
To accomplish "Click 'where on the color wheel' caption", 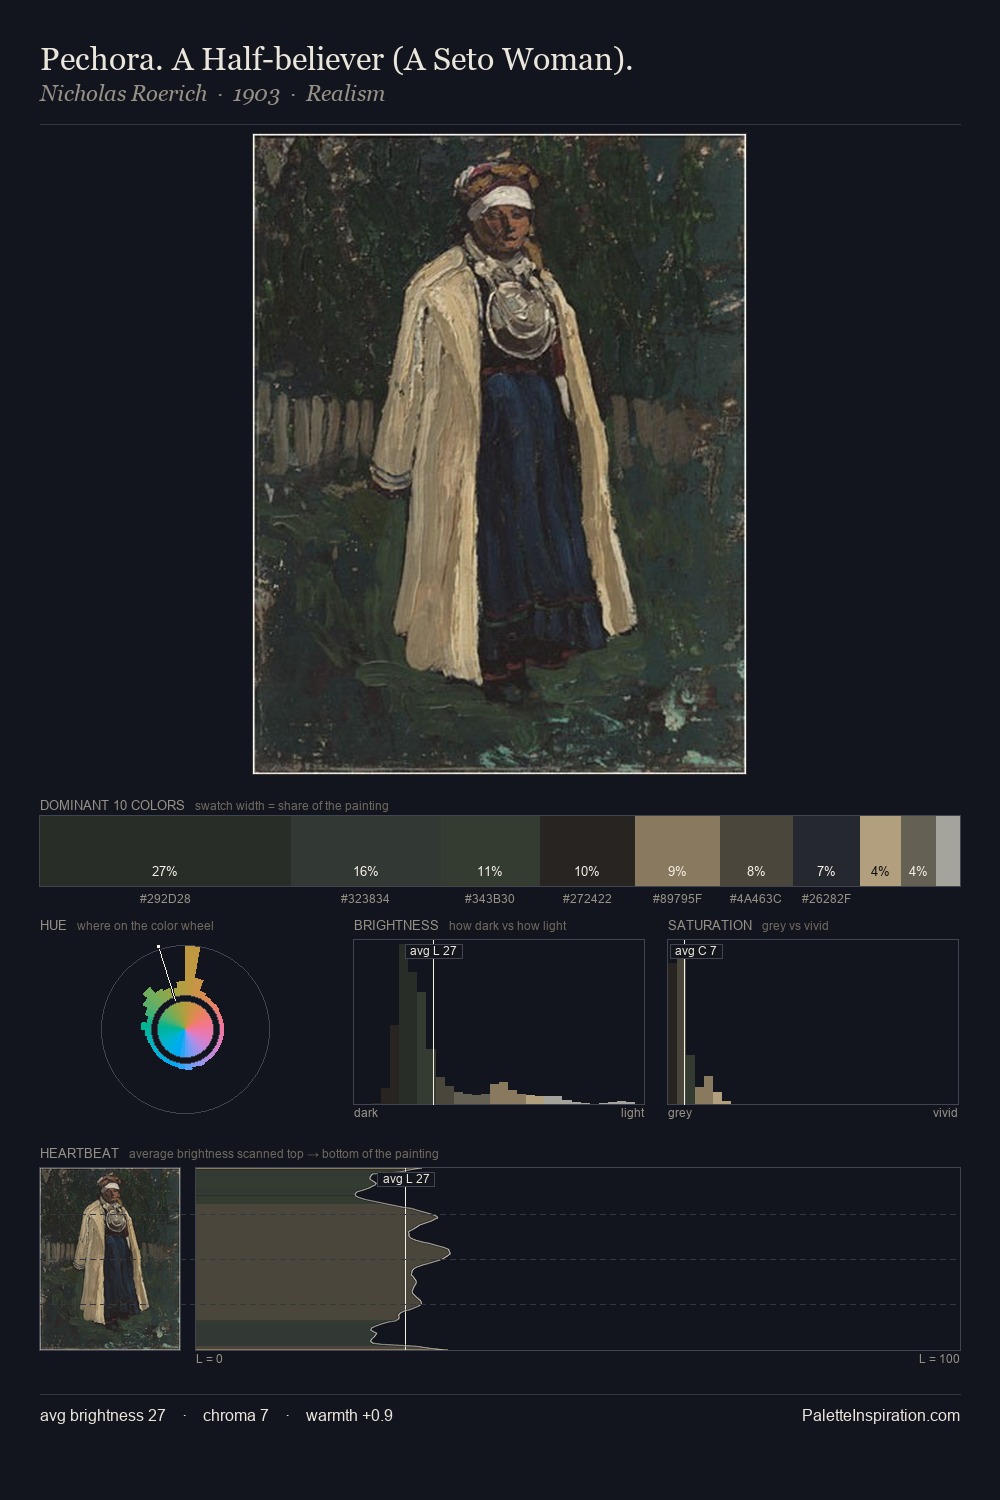I will click(x=145, y=926).
